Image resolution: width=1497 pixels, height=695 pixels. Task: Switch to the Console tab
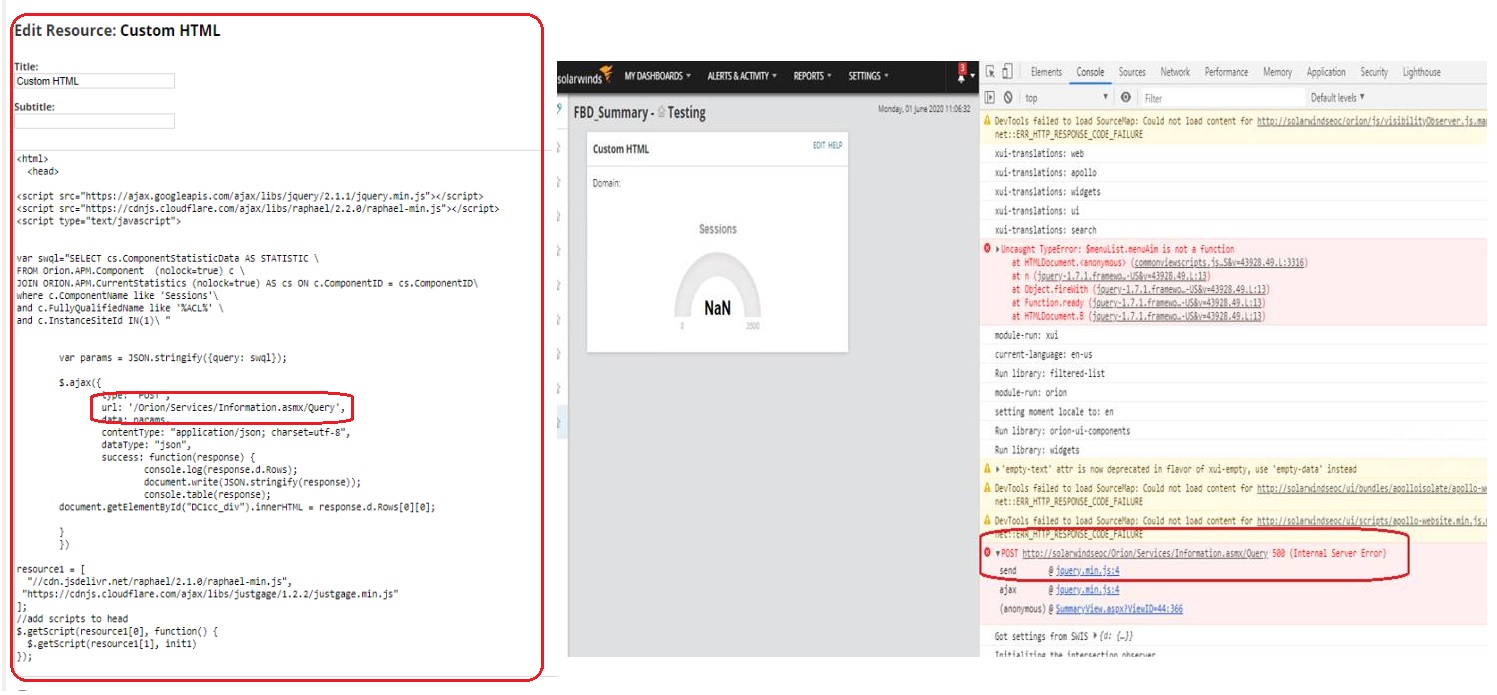[1090, 72]
